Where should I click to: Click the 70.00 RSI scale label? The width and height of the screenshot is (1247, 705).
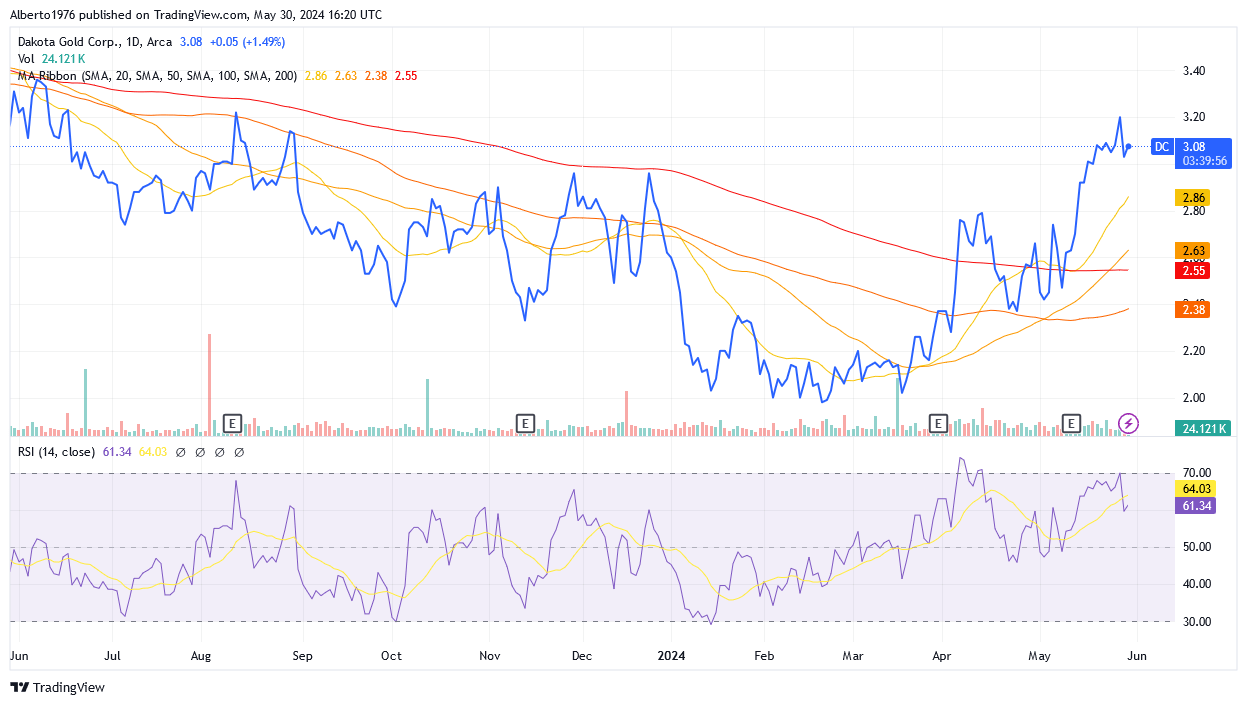click(x=1197, y=472)
